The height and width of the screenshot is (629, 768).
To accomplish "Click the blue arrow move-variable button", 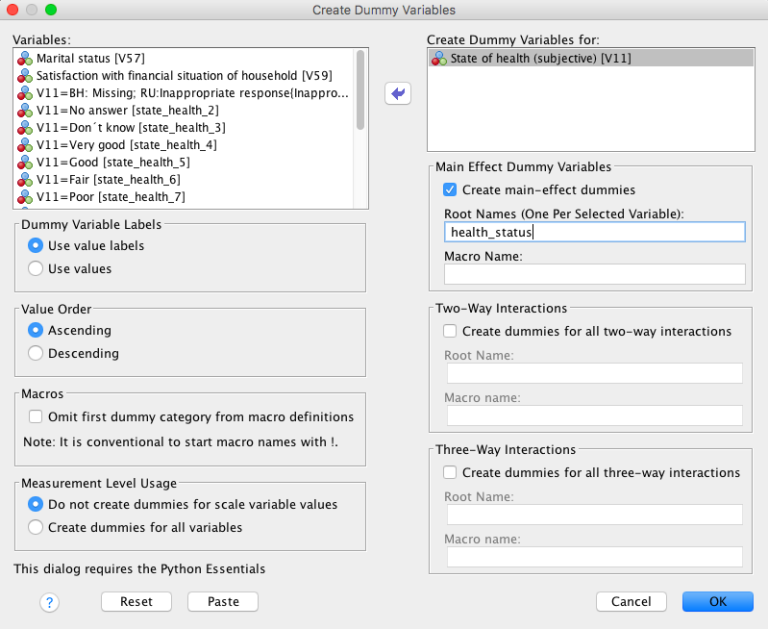I will coord(398,93).
